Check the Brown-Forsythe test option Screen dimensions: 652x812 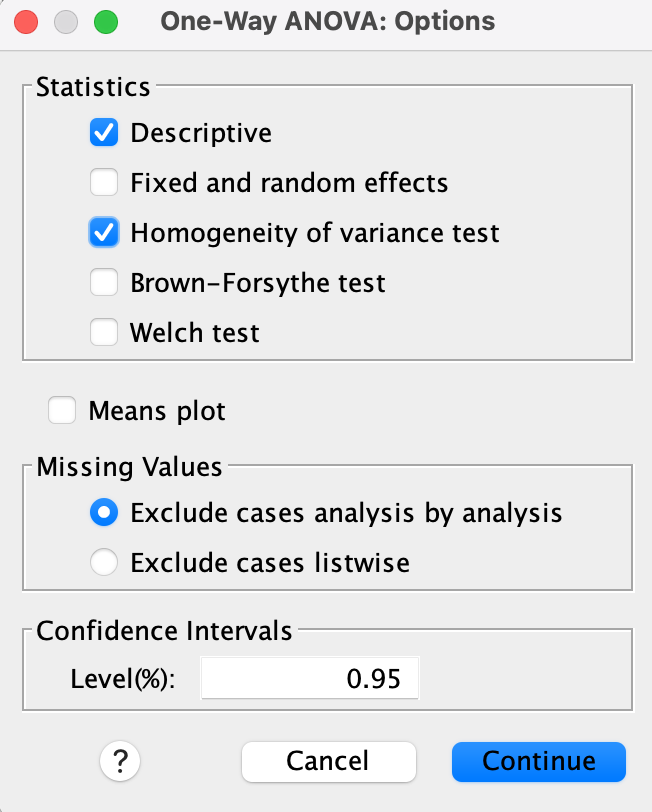pos(104,283)
